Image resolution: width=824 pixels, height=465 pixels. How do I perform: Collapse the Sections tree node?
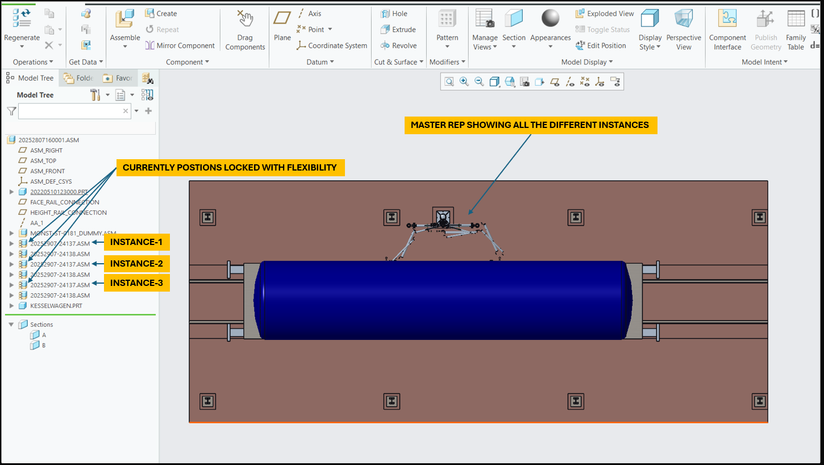click(10, 325)
